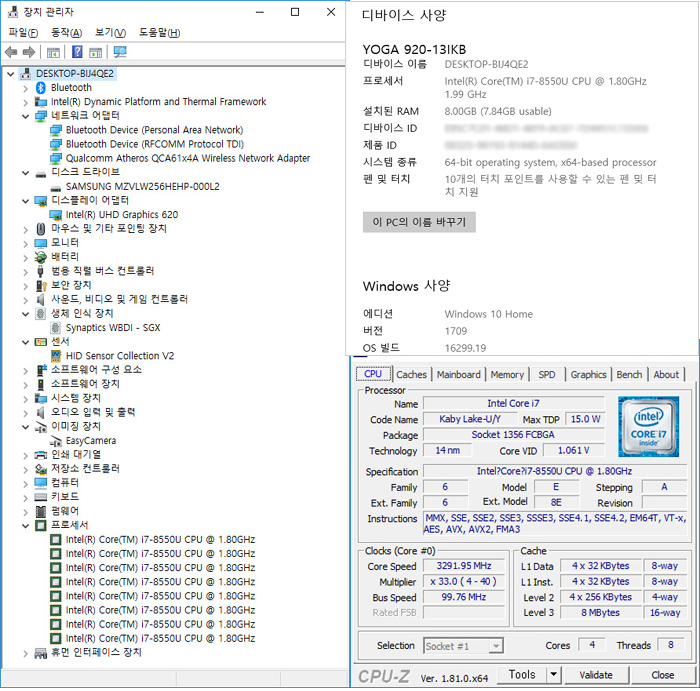Image resolution: width=700 pixels, height=691 pixels.
Task: Expand the 휴먼 인터페이스 장치 node
Action: [x=25, y=654]
